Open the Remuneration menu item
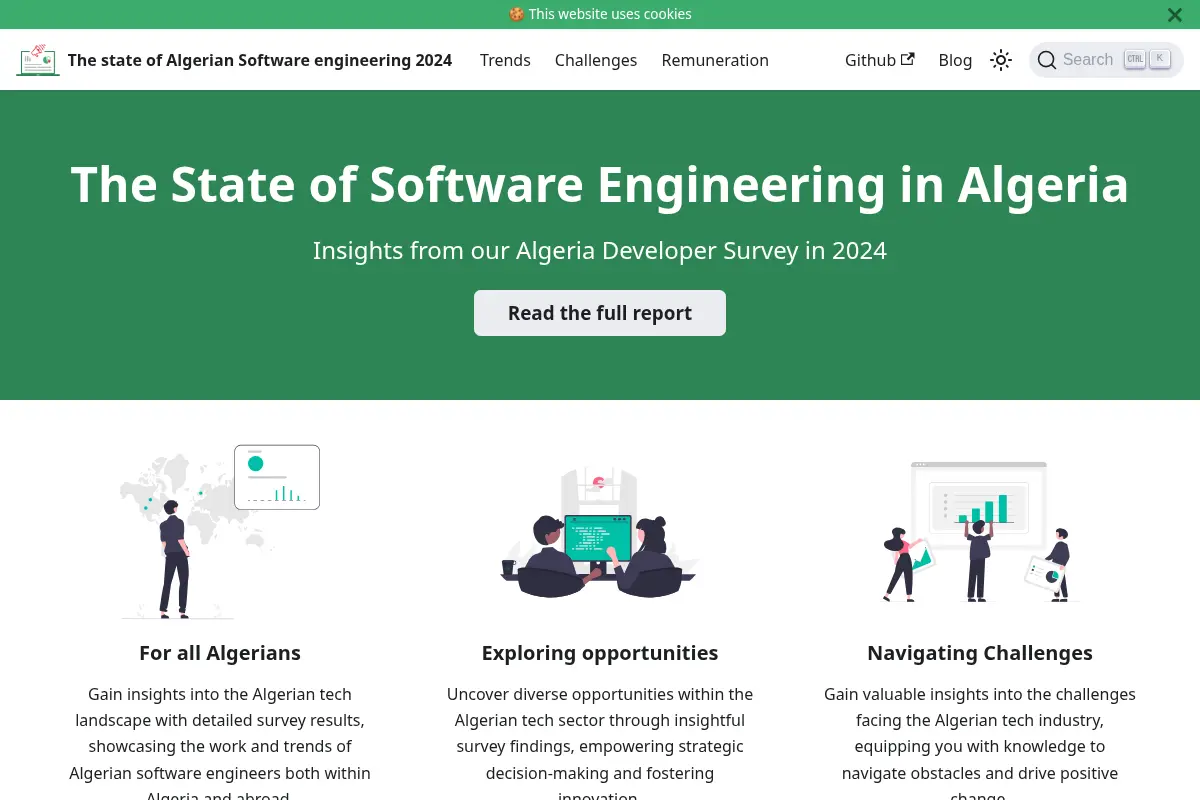The width and height of the screenshot is (1200, 800). tap(715, 60)
